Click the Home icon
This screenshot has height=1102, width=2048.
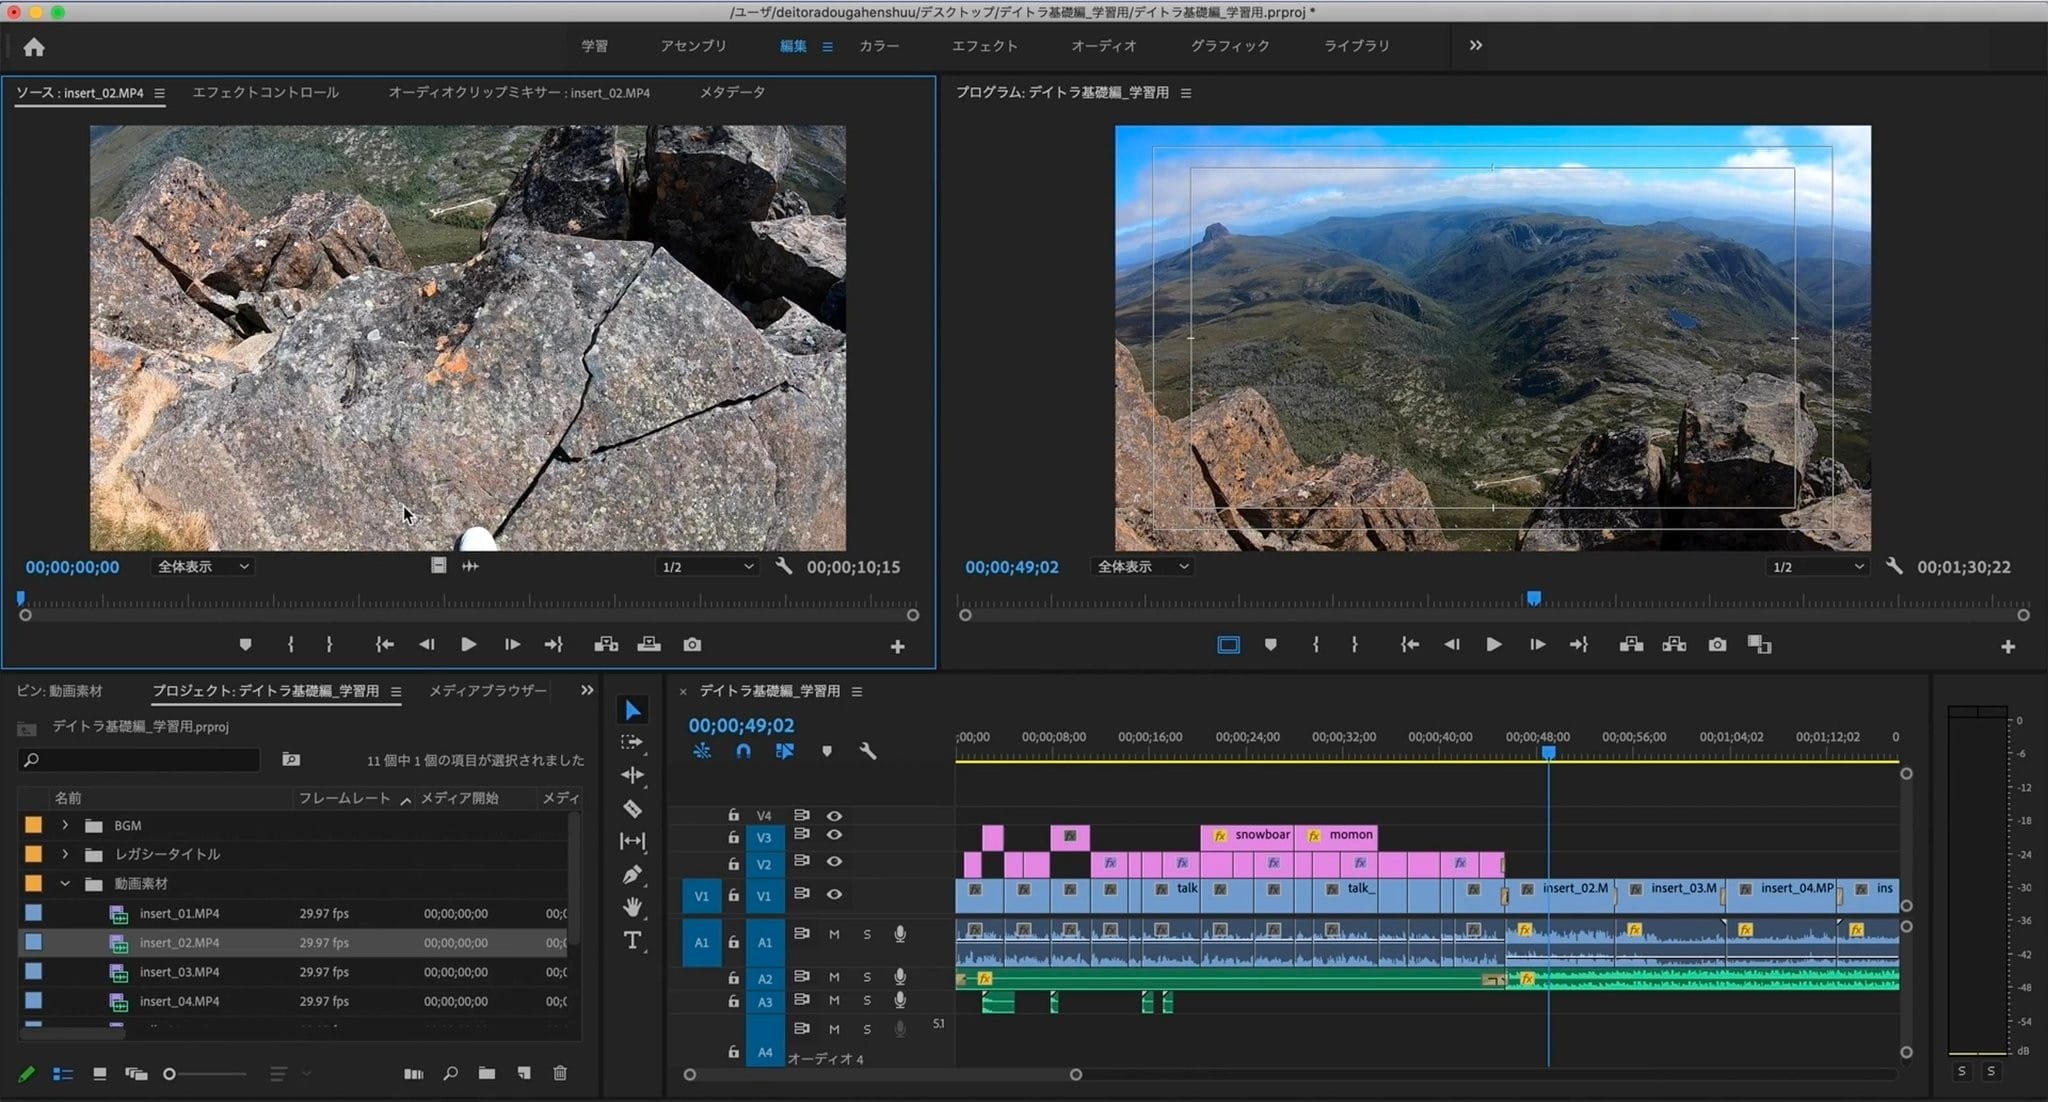[x=34, y=47]
